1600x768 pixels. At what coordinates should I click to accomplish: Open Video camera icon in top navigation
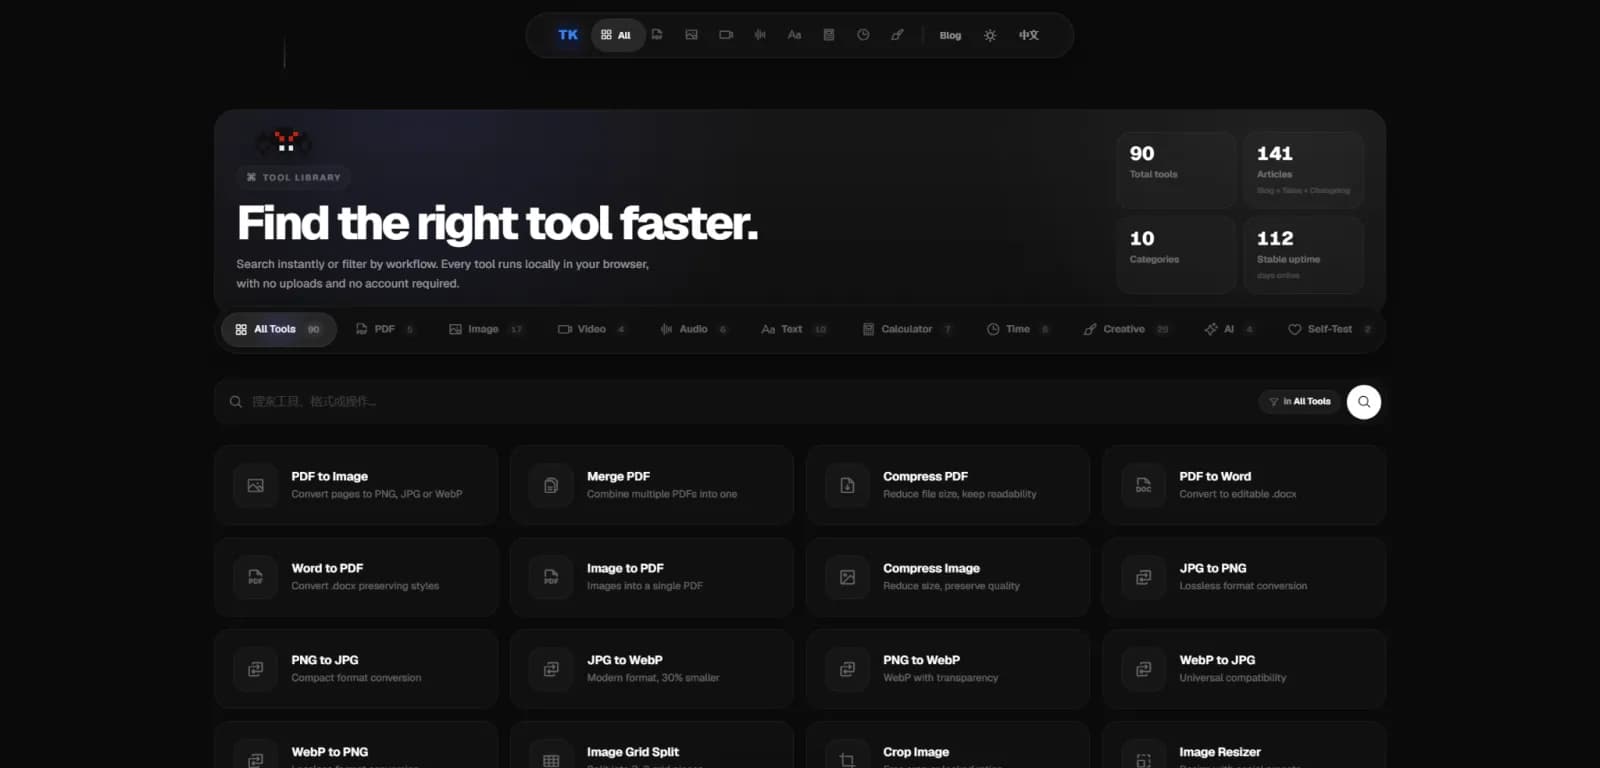pos(726,35)
